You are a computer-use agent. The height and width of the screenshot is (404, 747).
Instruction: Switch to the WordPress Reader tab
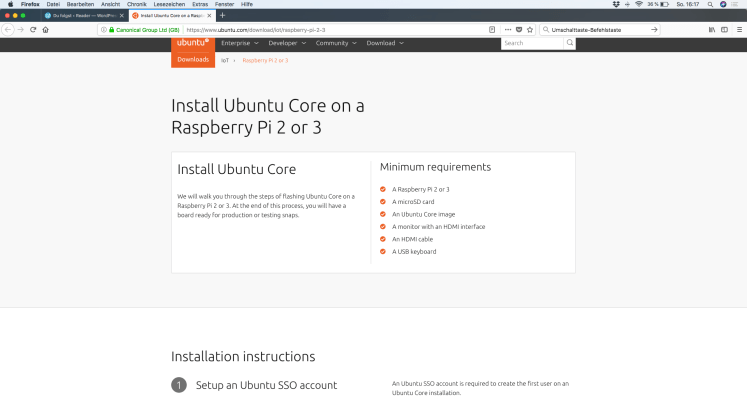(82, 16)
